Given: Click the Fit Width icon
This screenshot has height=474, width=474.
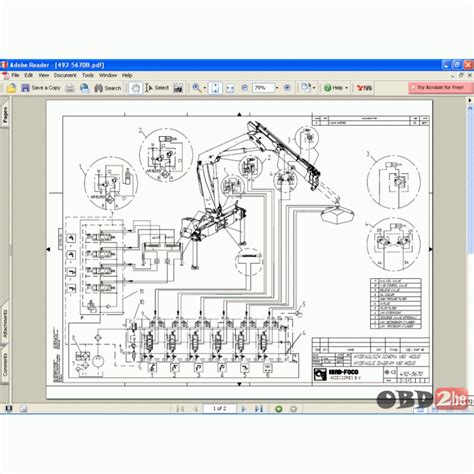Looking at the screenshot, I should [230, 88].
